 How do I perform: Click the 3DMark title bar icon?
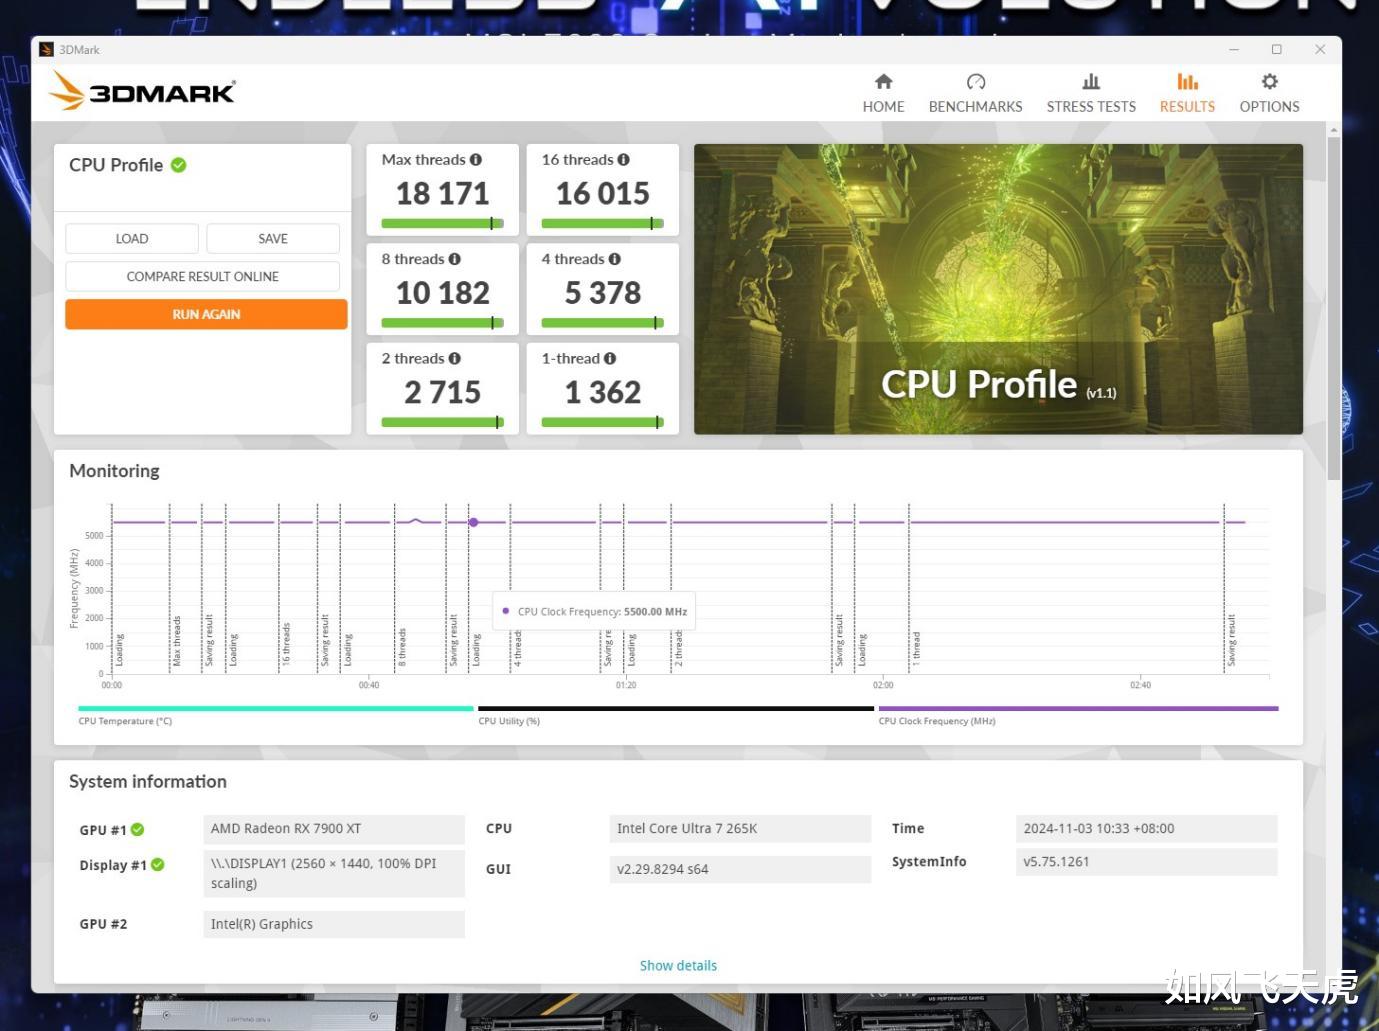click(x=46, y=49)
